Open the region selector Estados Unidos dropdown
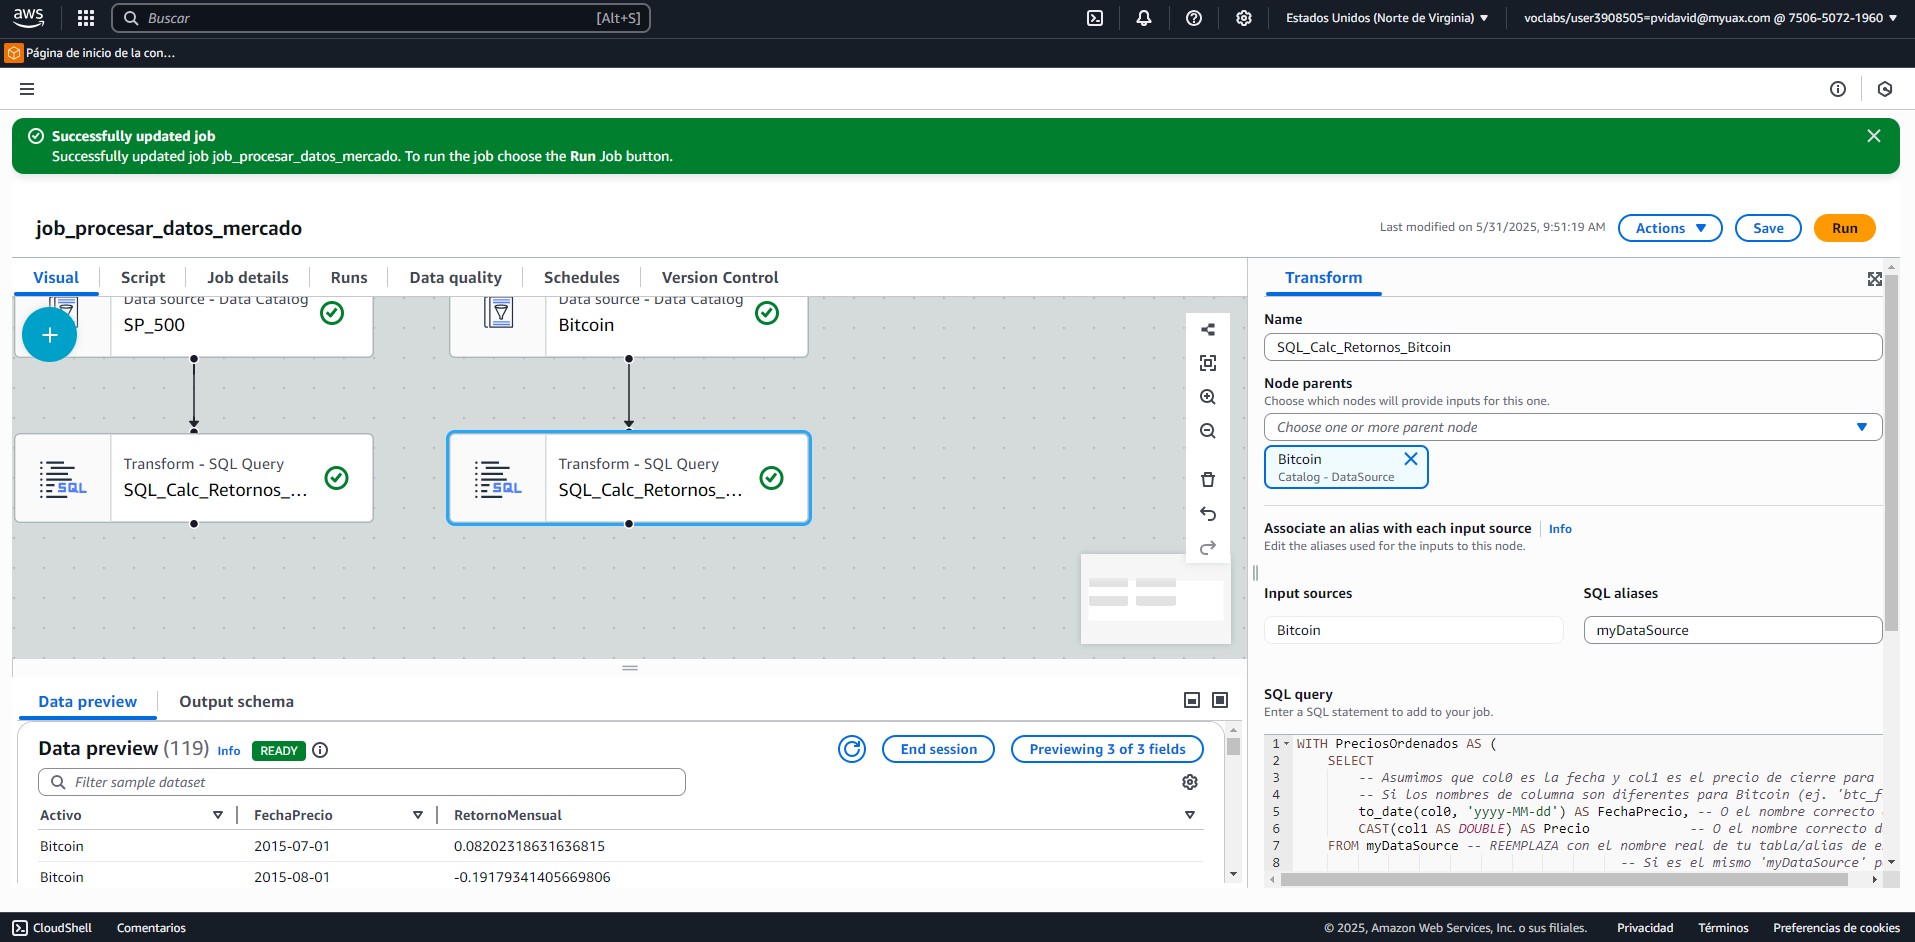Viewport: 1915px width, 942px height. pyautogui.click(x=1387, y=18)
